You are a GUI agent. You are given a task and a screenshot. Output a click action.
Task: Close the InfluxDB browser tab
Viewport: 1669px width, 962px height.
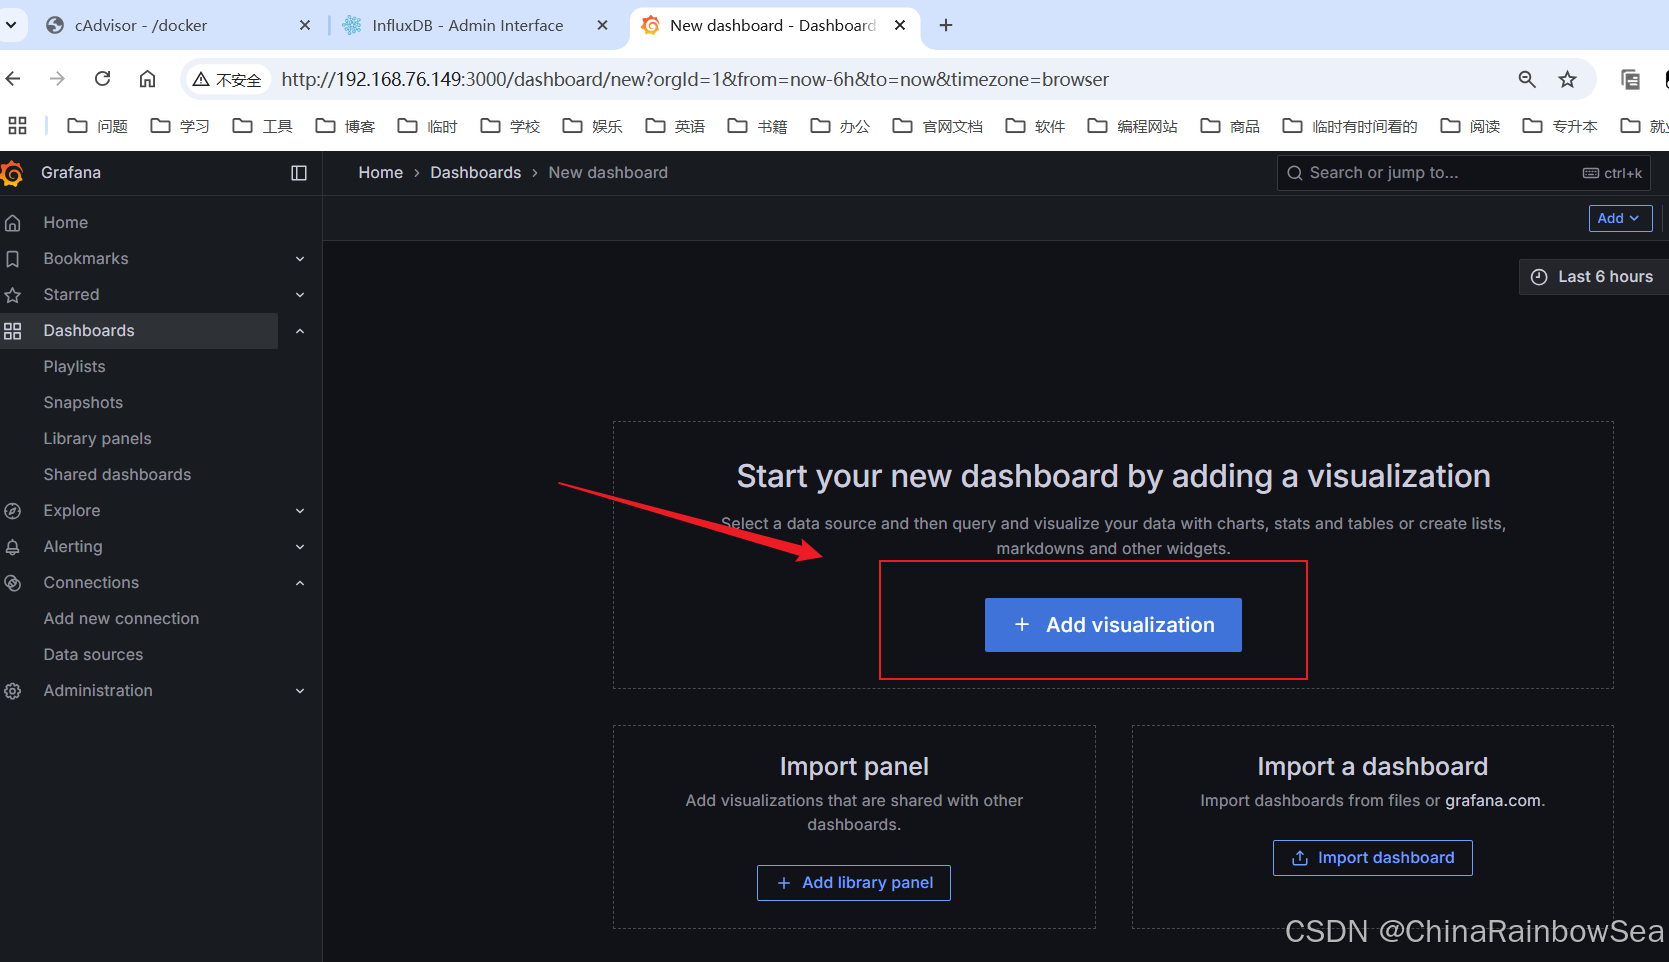pyautogui.click(x=602, y=25)
